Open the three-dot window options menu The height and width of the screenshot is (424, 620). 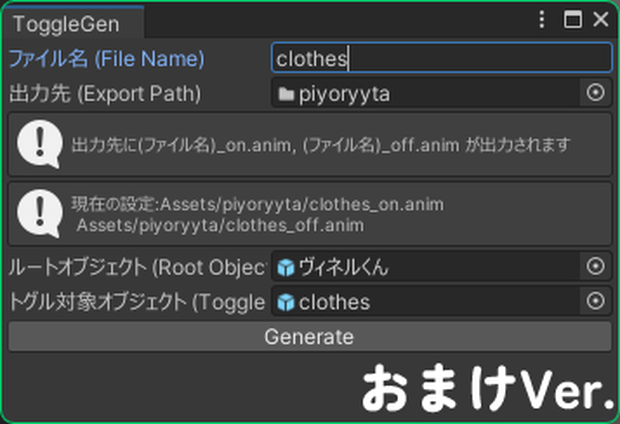542,19
